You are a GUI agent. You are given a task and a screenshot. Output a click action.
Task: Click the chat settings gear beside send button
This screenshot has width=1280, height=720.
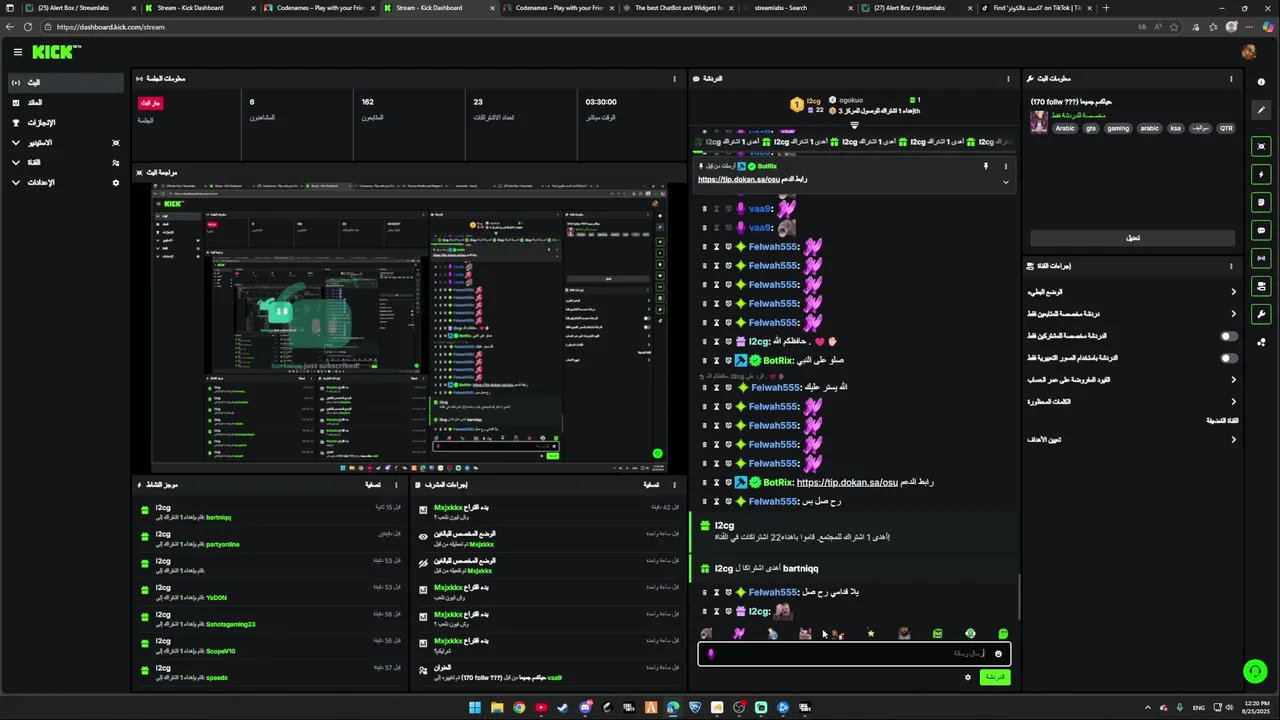[967, 677]
